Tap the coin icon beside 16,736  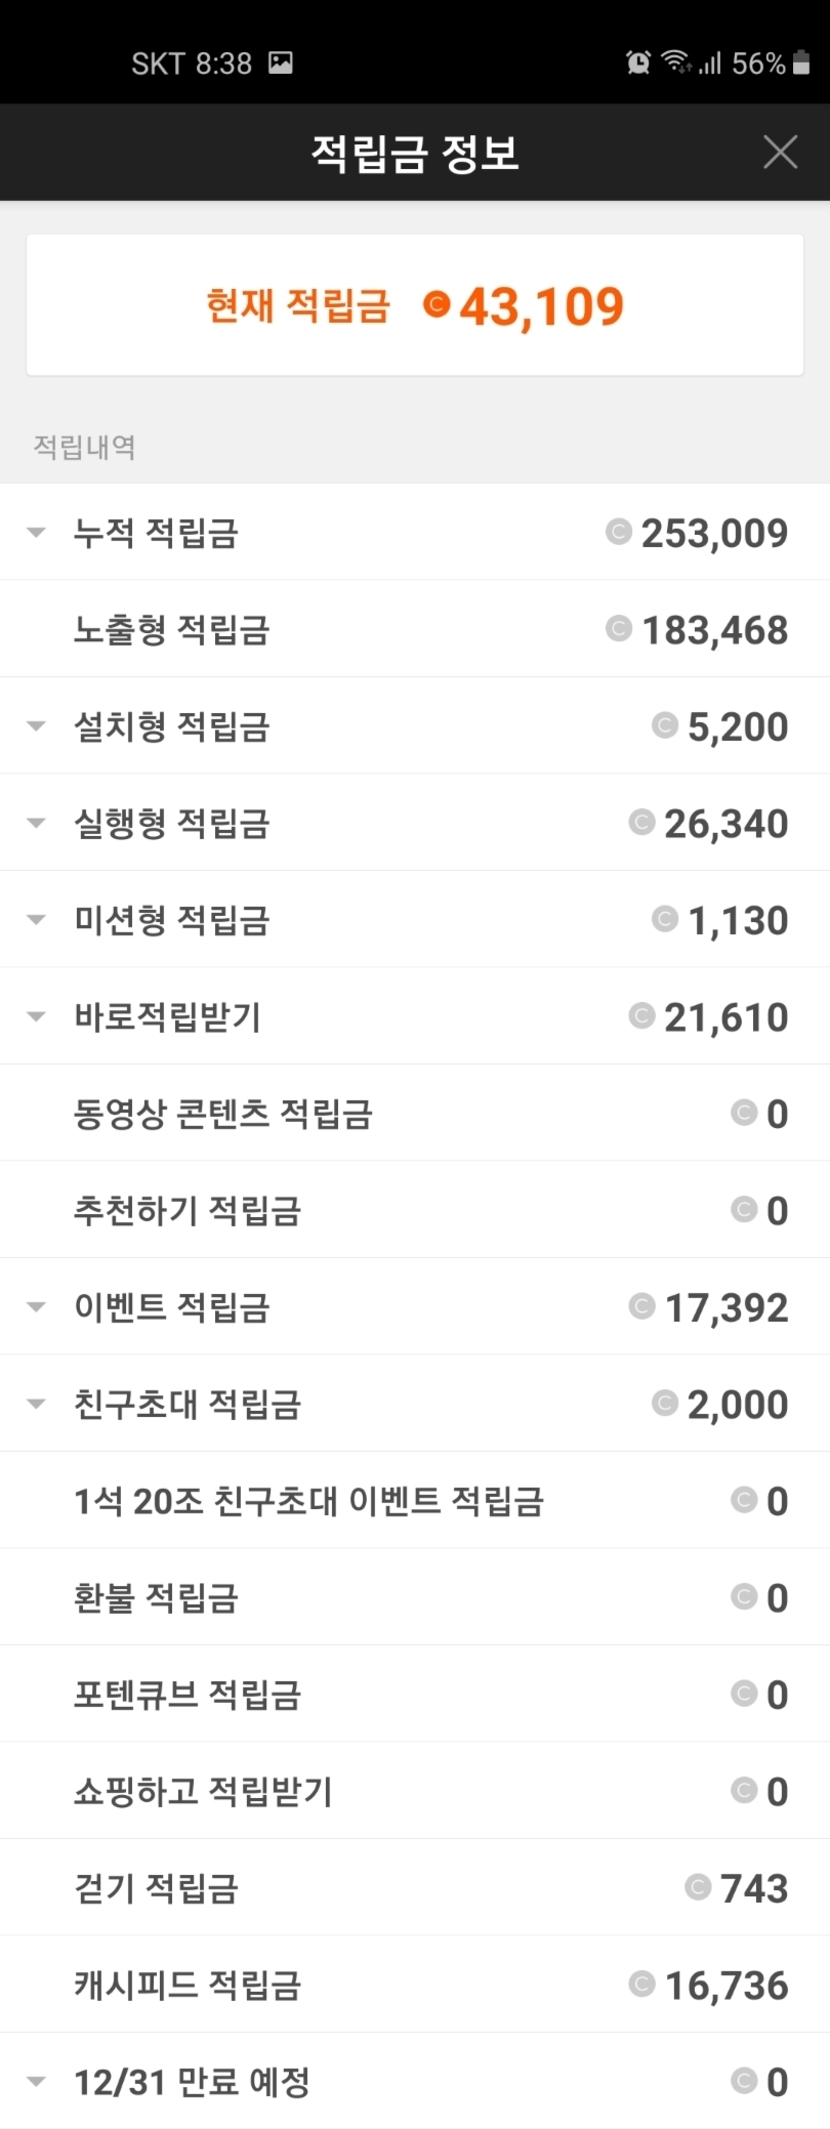pos(641,1984)
